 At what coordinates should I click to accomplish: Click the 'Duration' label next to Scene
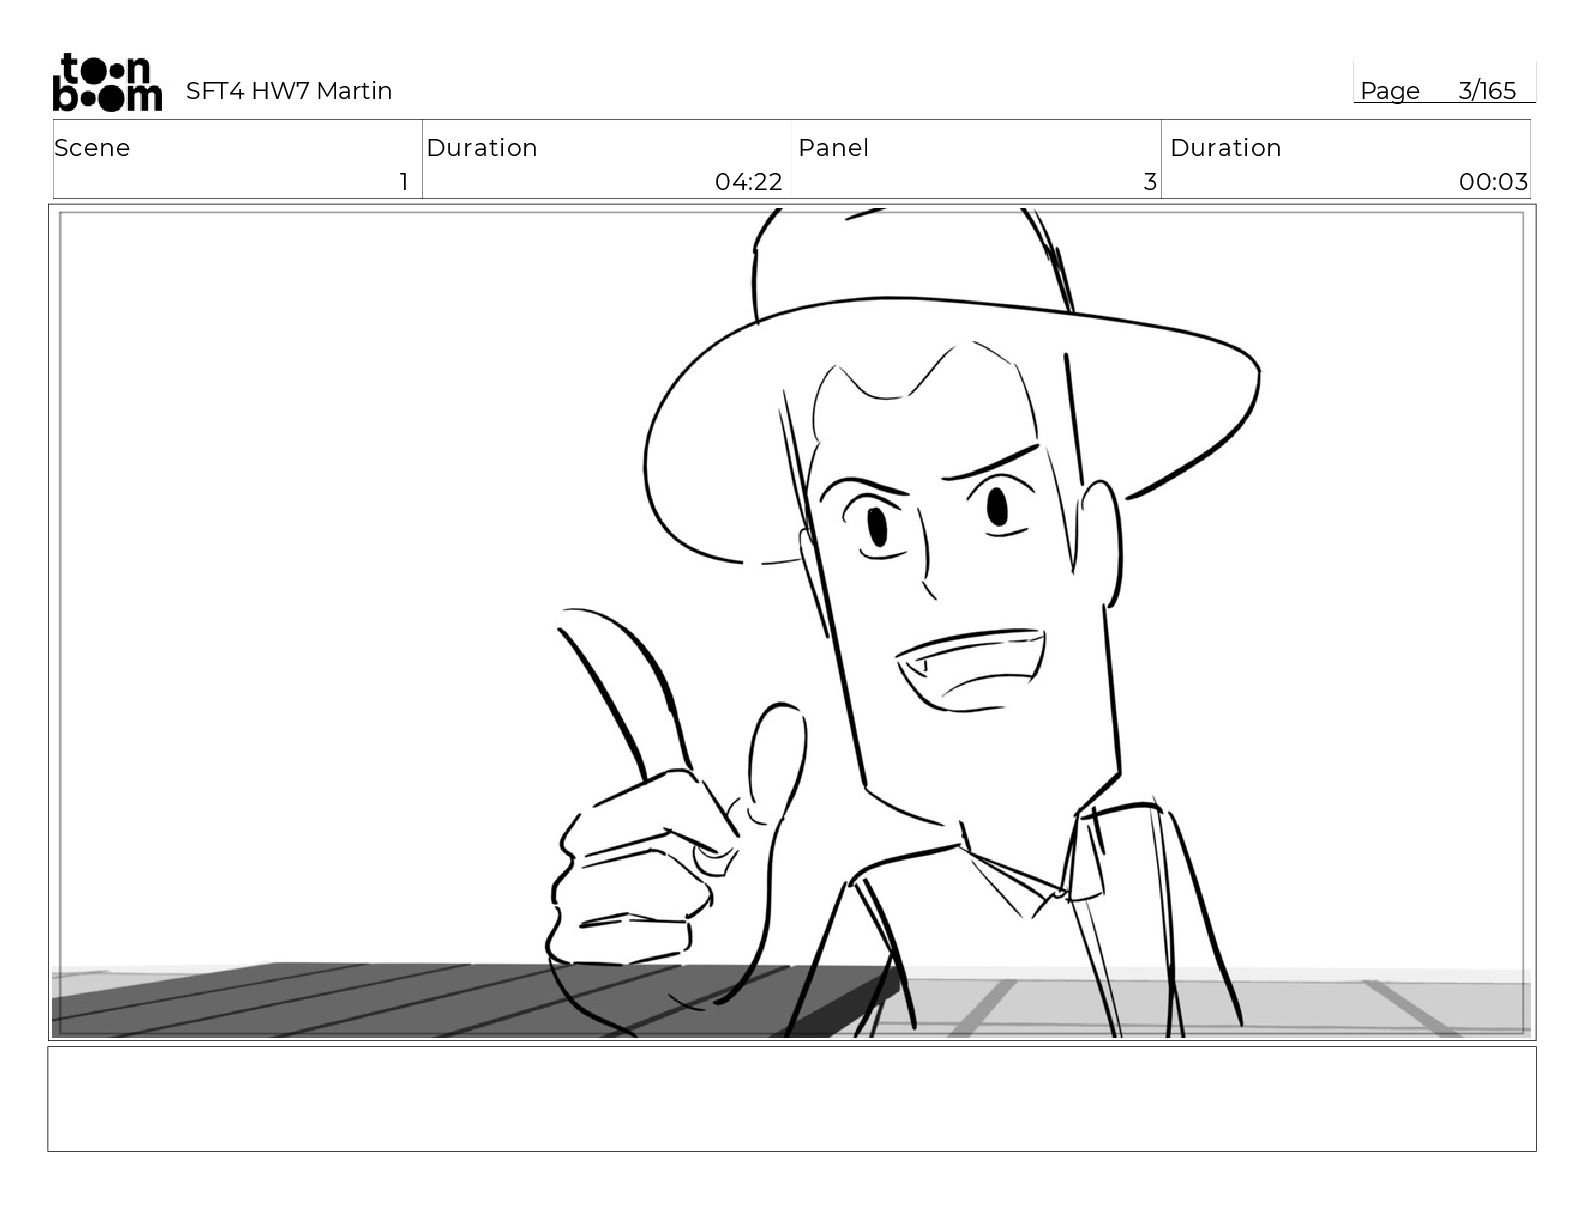pyautogui.click(x=482, y=148)
